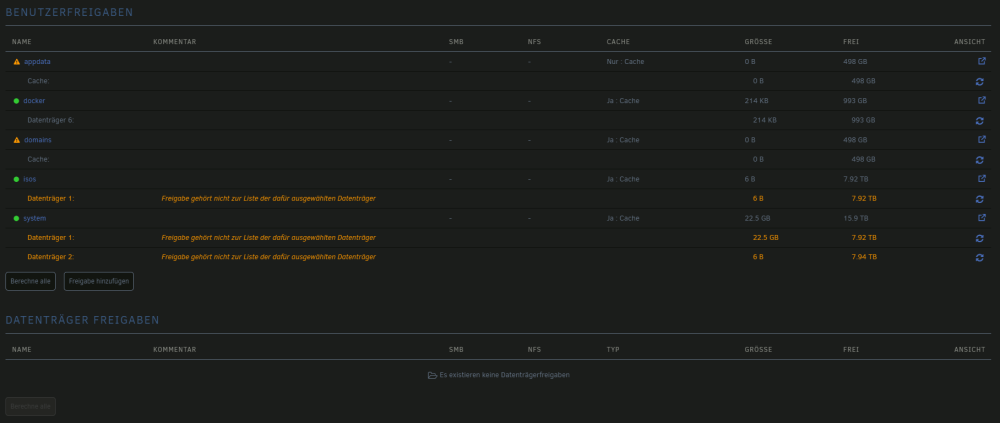Open the system share settings
This screenshot has width=1000, height=423.
[34, 218]
